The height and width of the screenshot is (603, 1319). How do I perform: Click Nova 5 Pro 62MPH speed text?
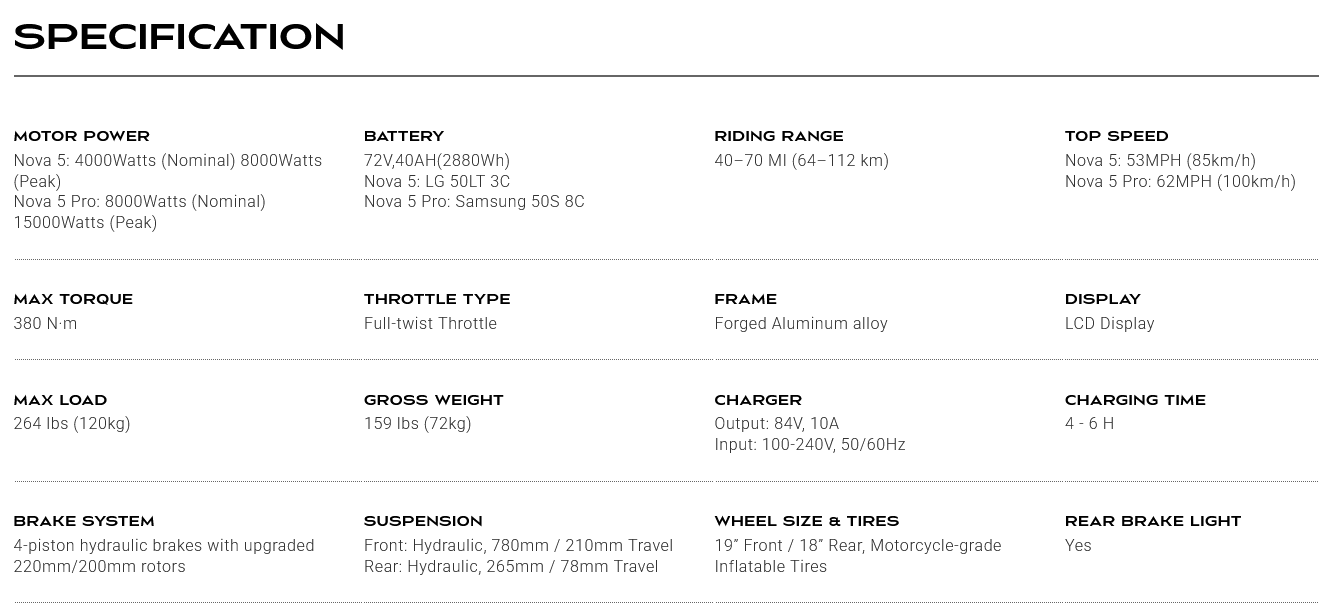pos(1180,181)
